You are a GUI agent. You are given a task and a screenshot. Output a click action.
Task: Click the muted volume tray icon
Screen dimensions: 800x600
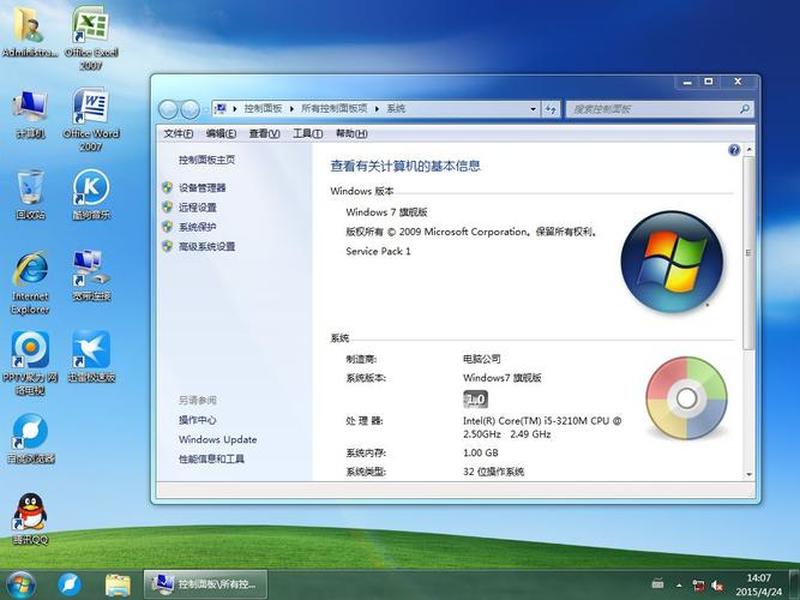(x=718, y=585)
